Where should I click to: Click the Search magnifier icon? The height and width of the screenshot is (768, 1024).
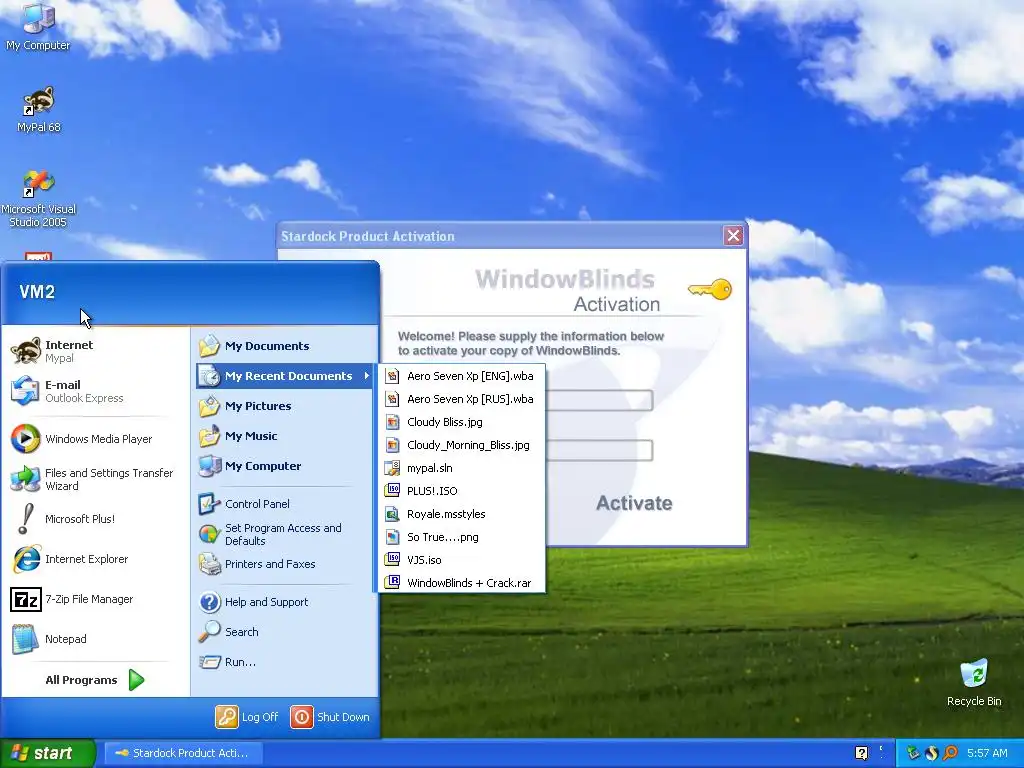(210, 632)
